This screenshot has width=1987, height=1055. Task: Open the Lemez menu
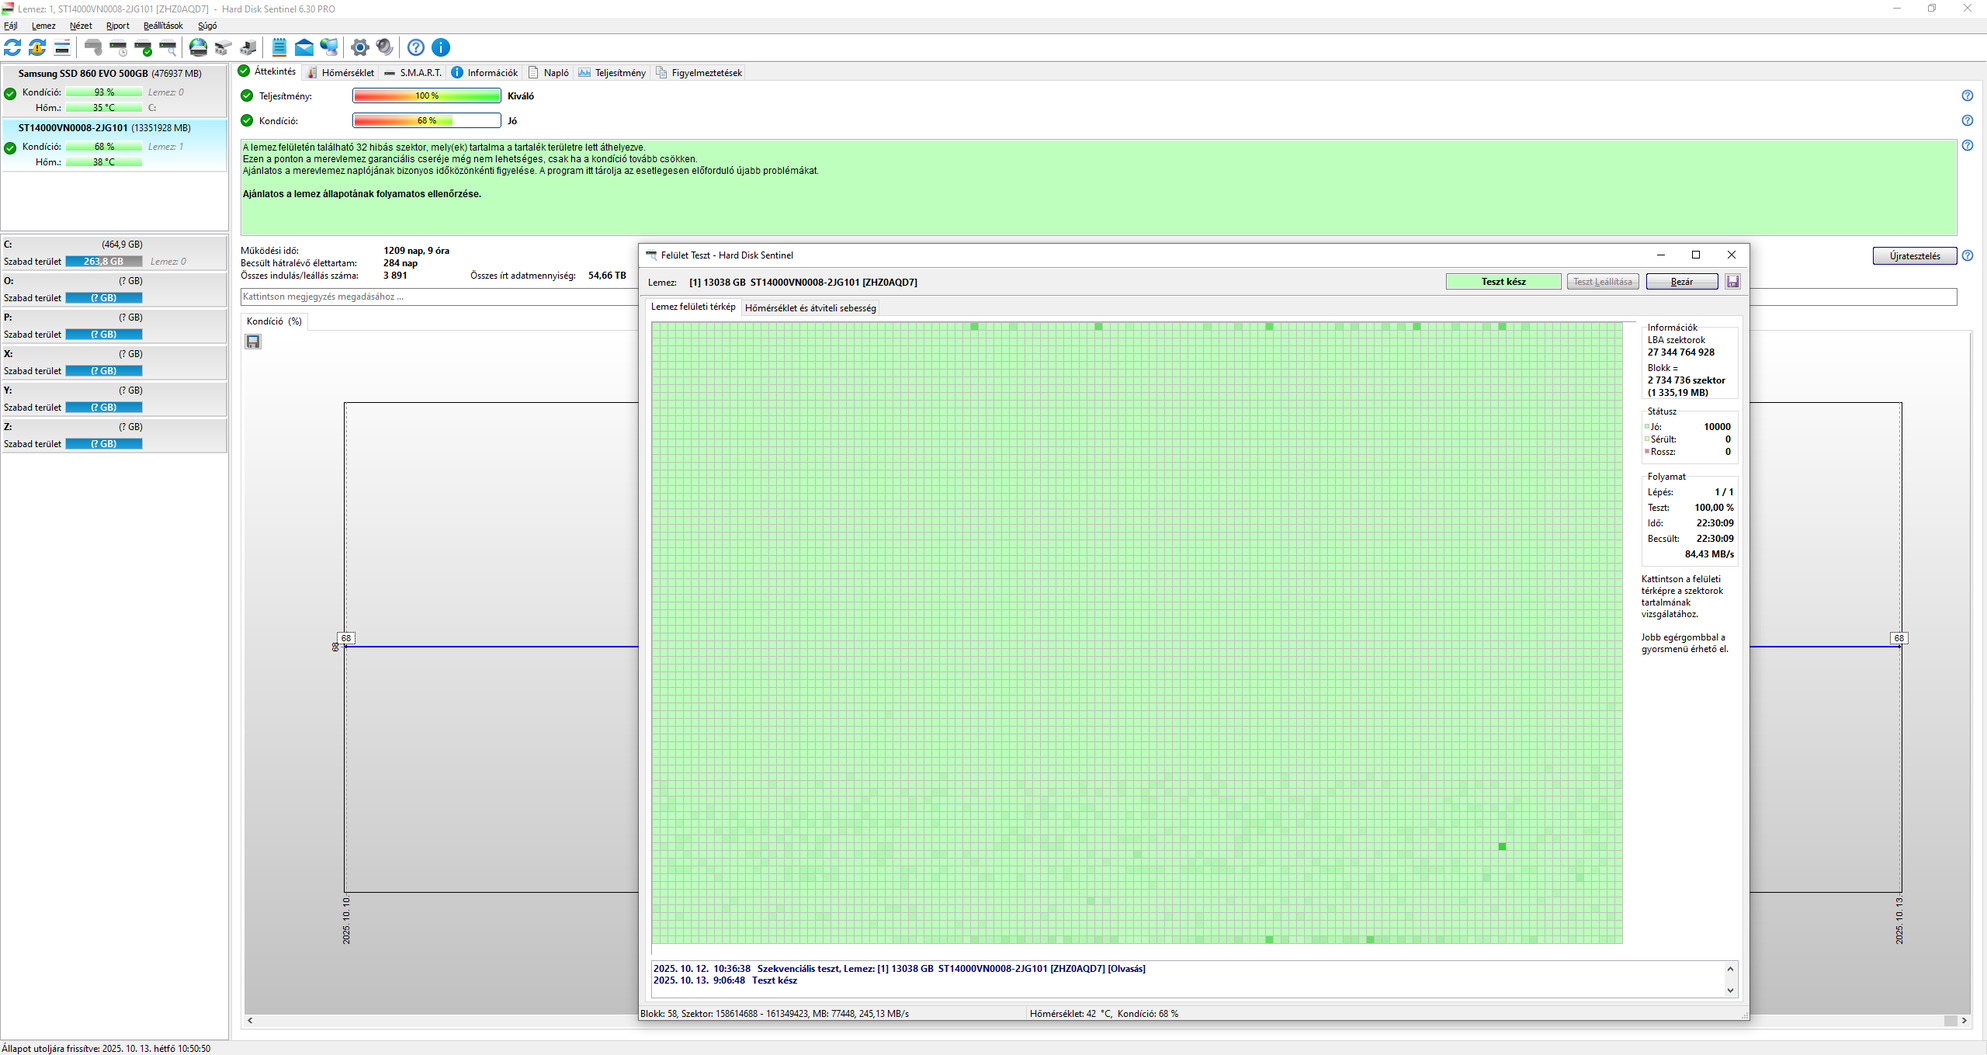click(44, 26)
